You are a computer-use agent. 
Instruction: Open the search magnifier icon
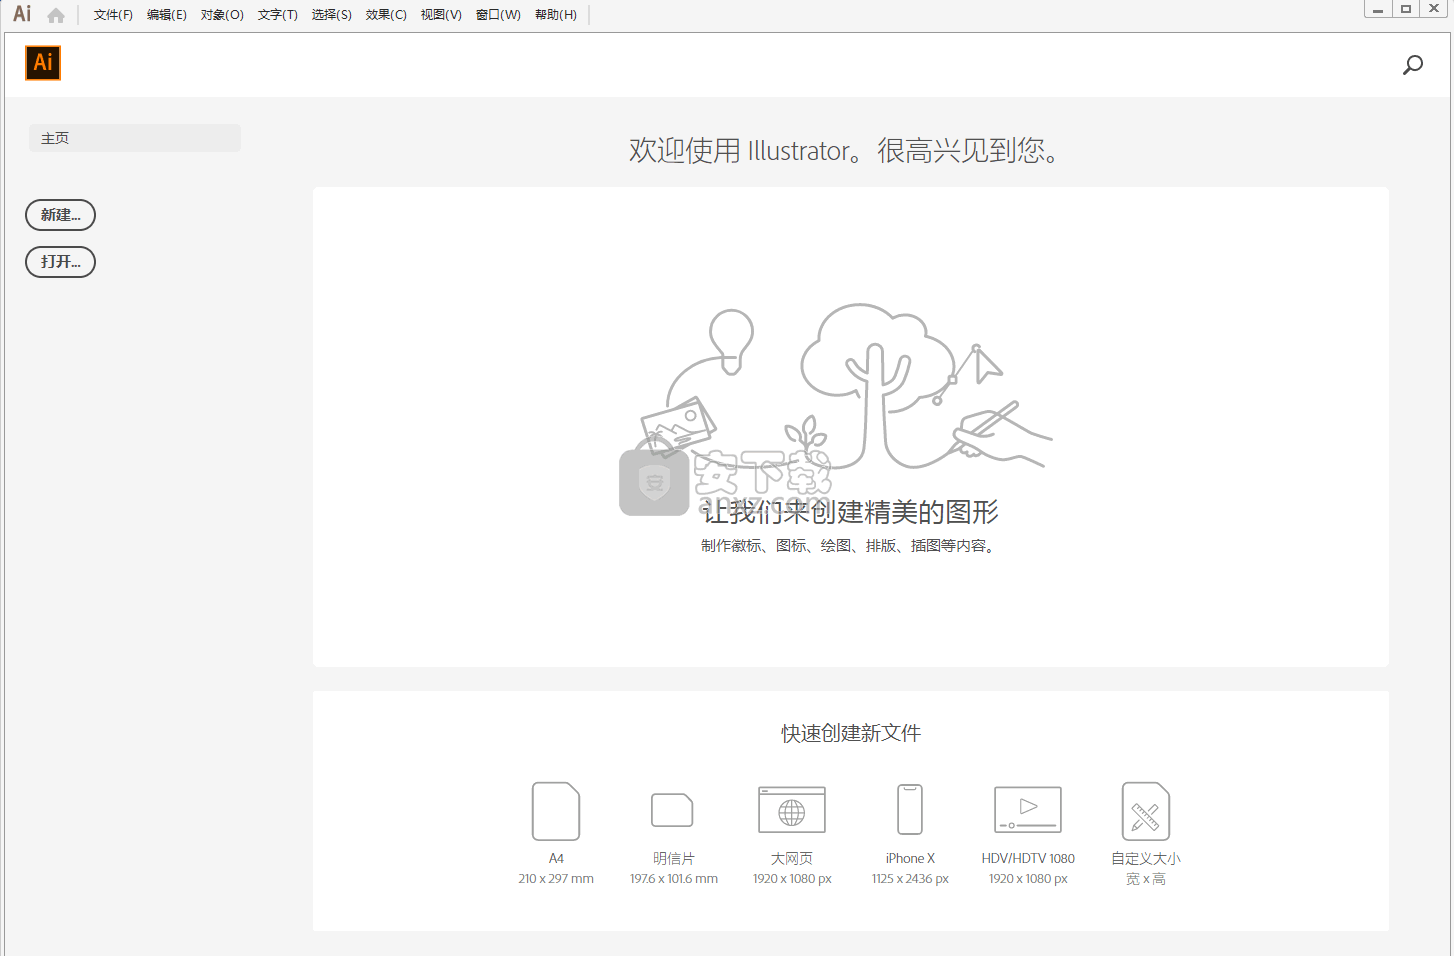(1413, 65)
